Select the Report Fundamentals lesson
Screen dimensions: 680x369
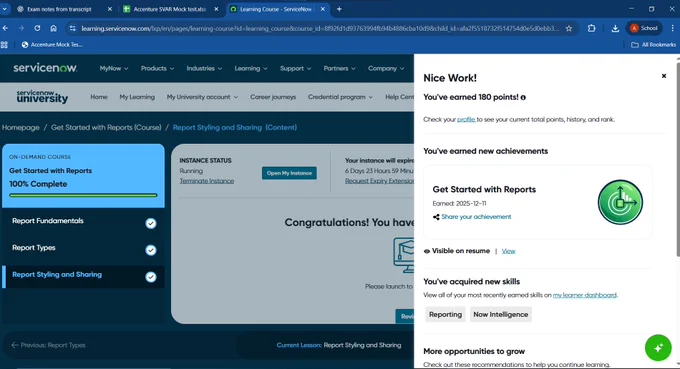83,222
